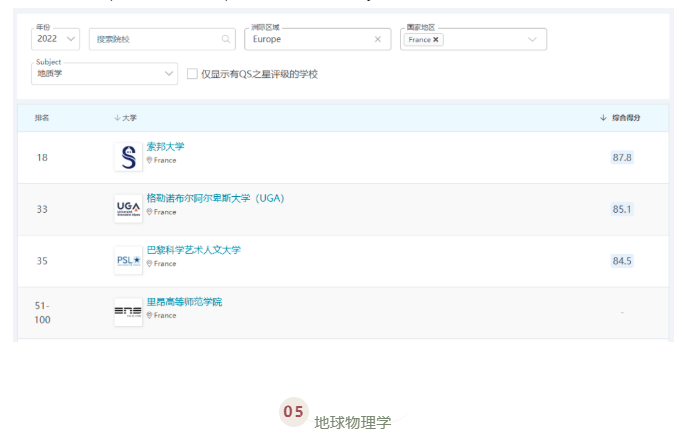The height and width of the screenshot is (439, 698).
Task: Click the ENS Lyon logo thumbnail
Action: (128, 312)
